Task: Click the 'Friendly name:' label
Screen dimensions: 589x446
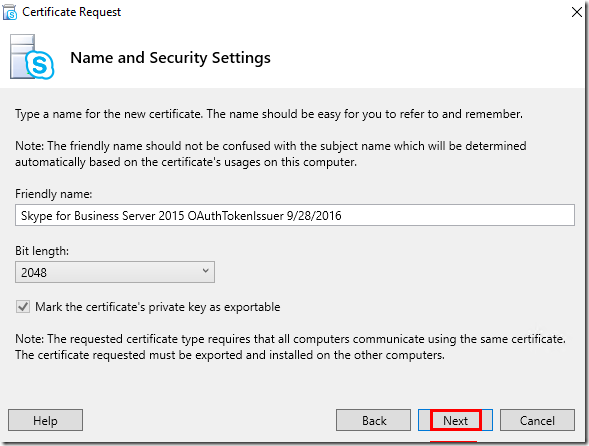Action: coord(53,194)
